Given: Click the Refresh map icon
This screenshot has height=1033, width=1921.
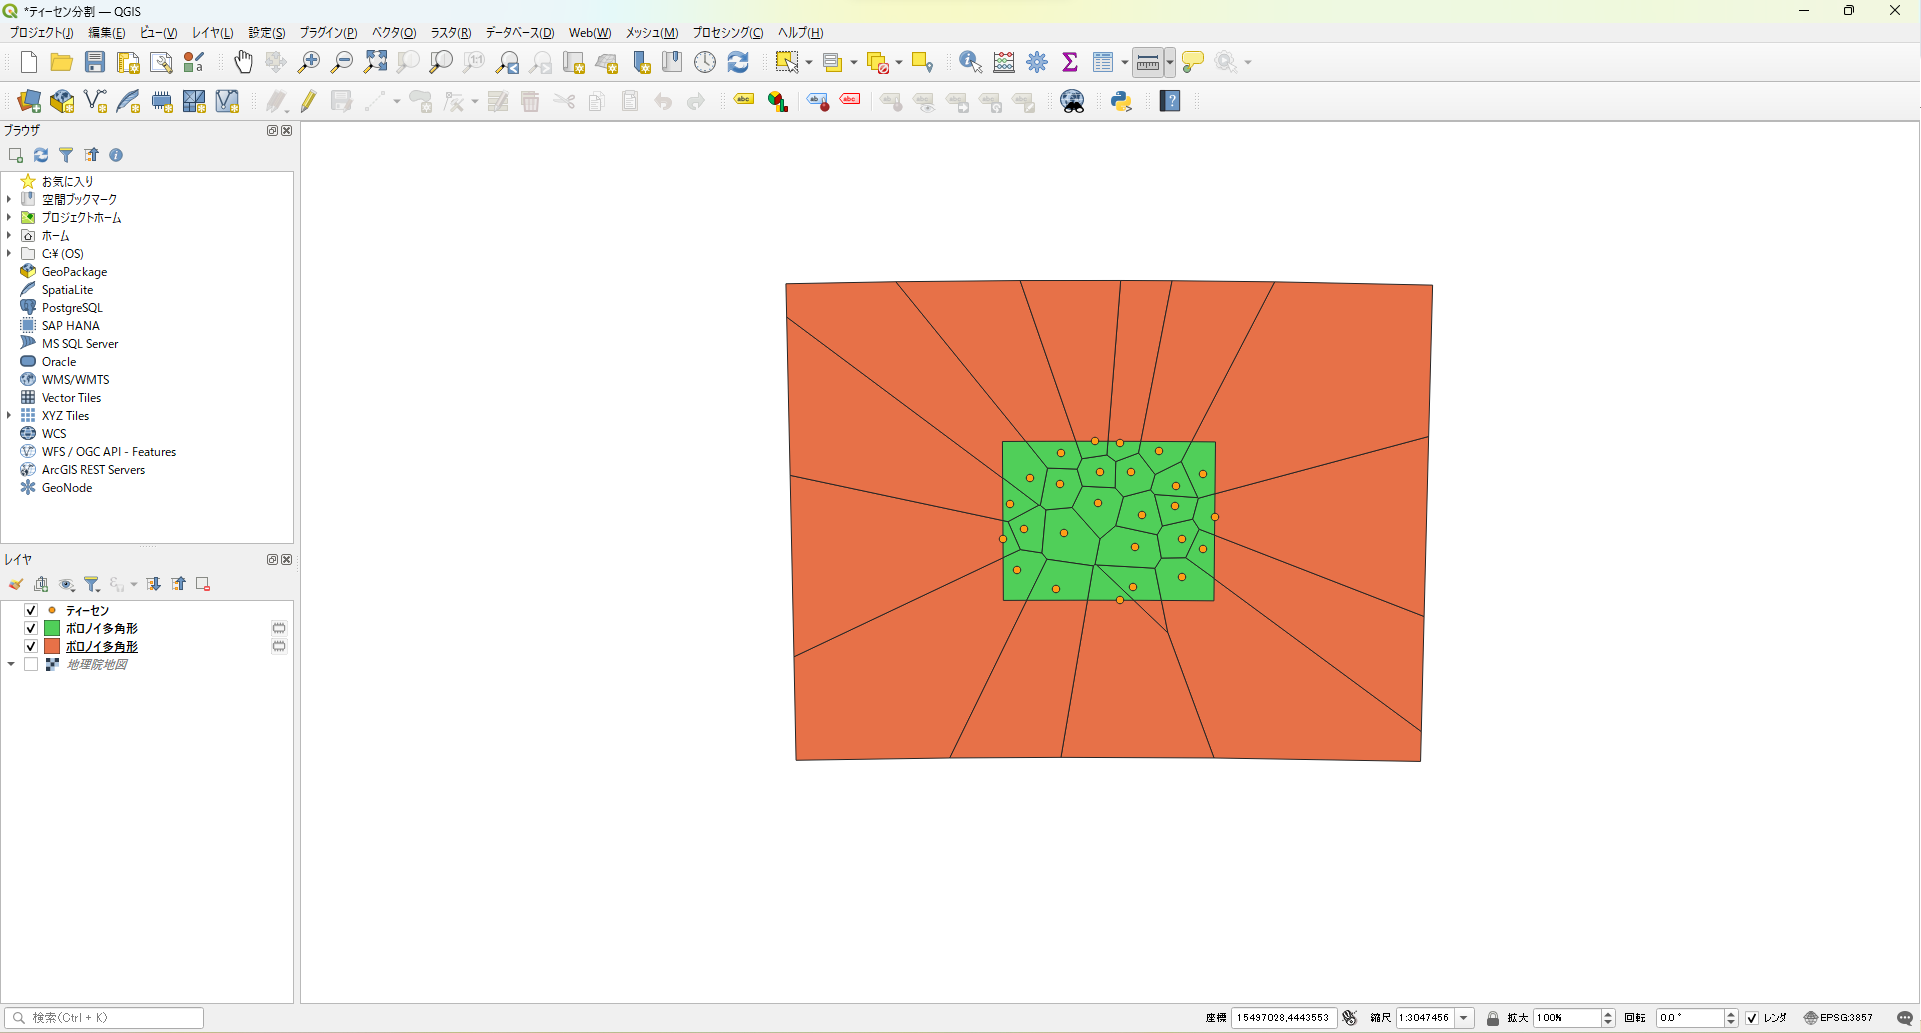Looking at the screenshot, I should coord(738,62).
